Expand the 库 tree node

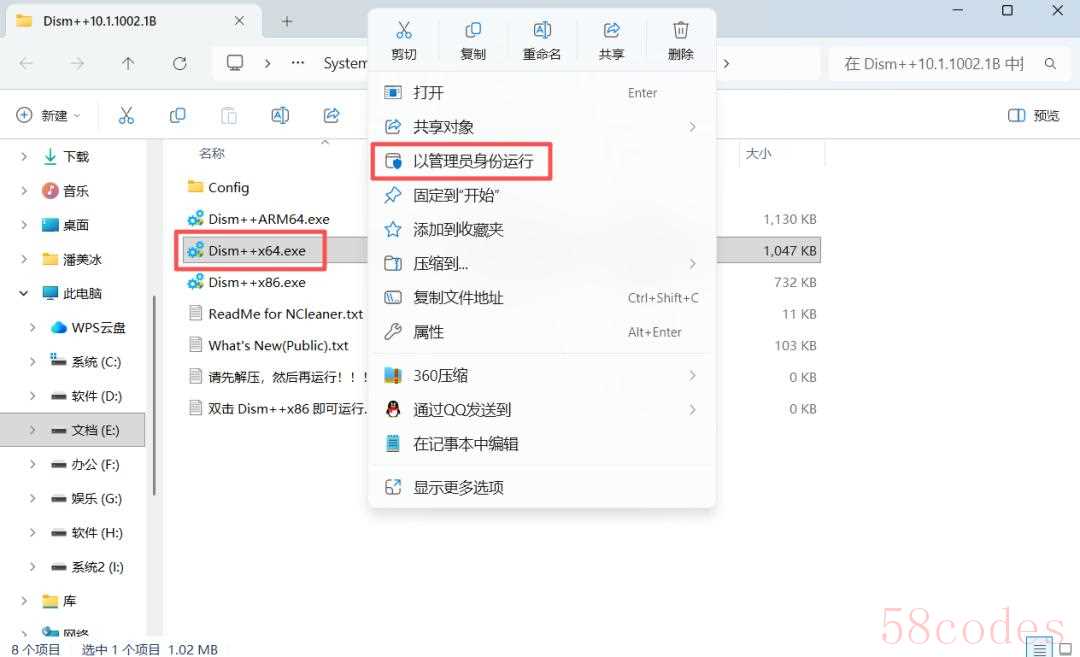(24, 601)
